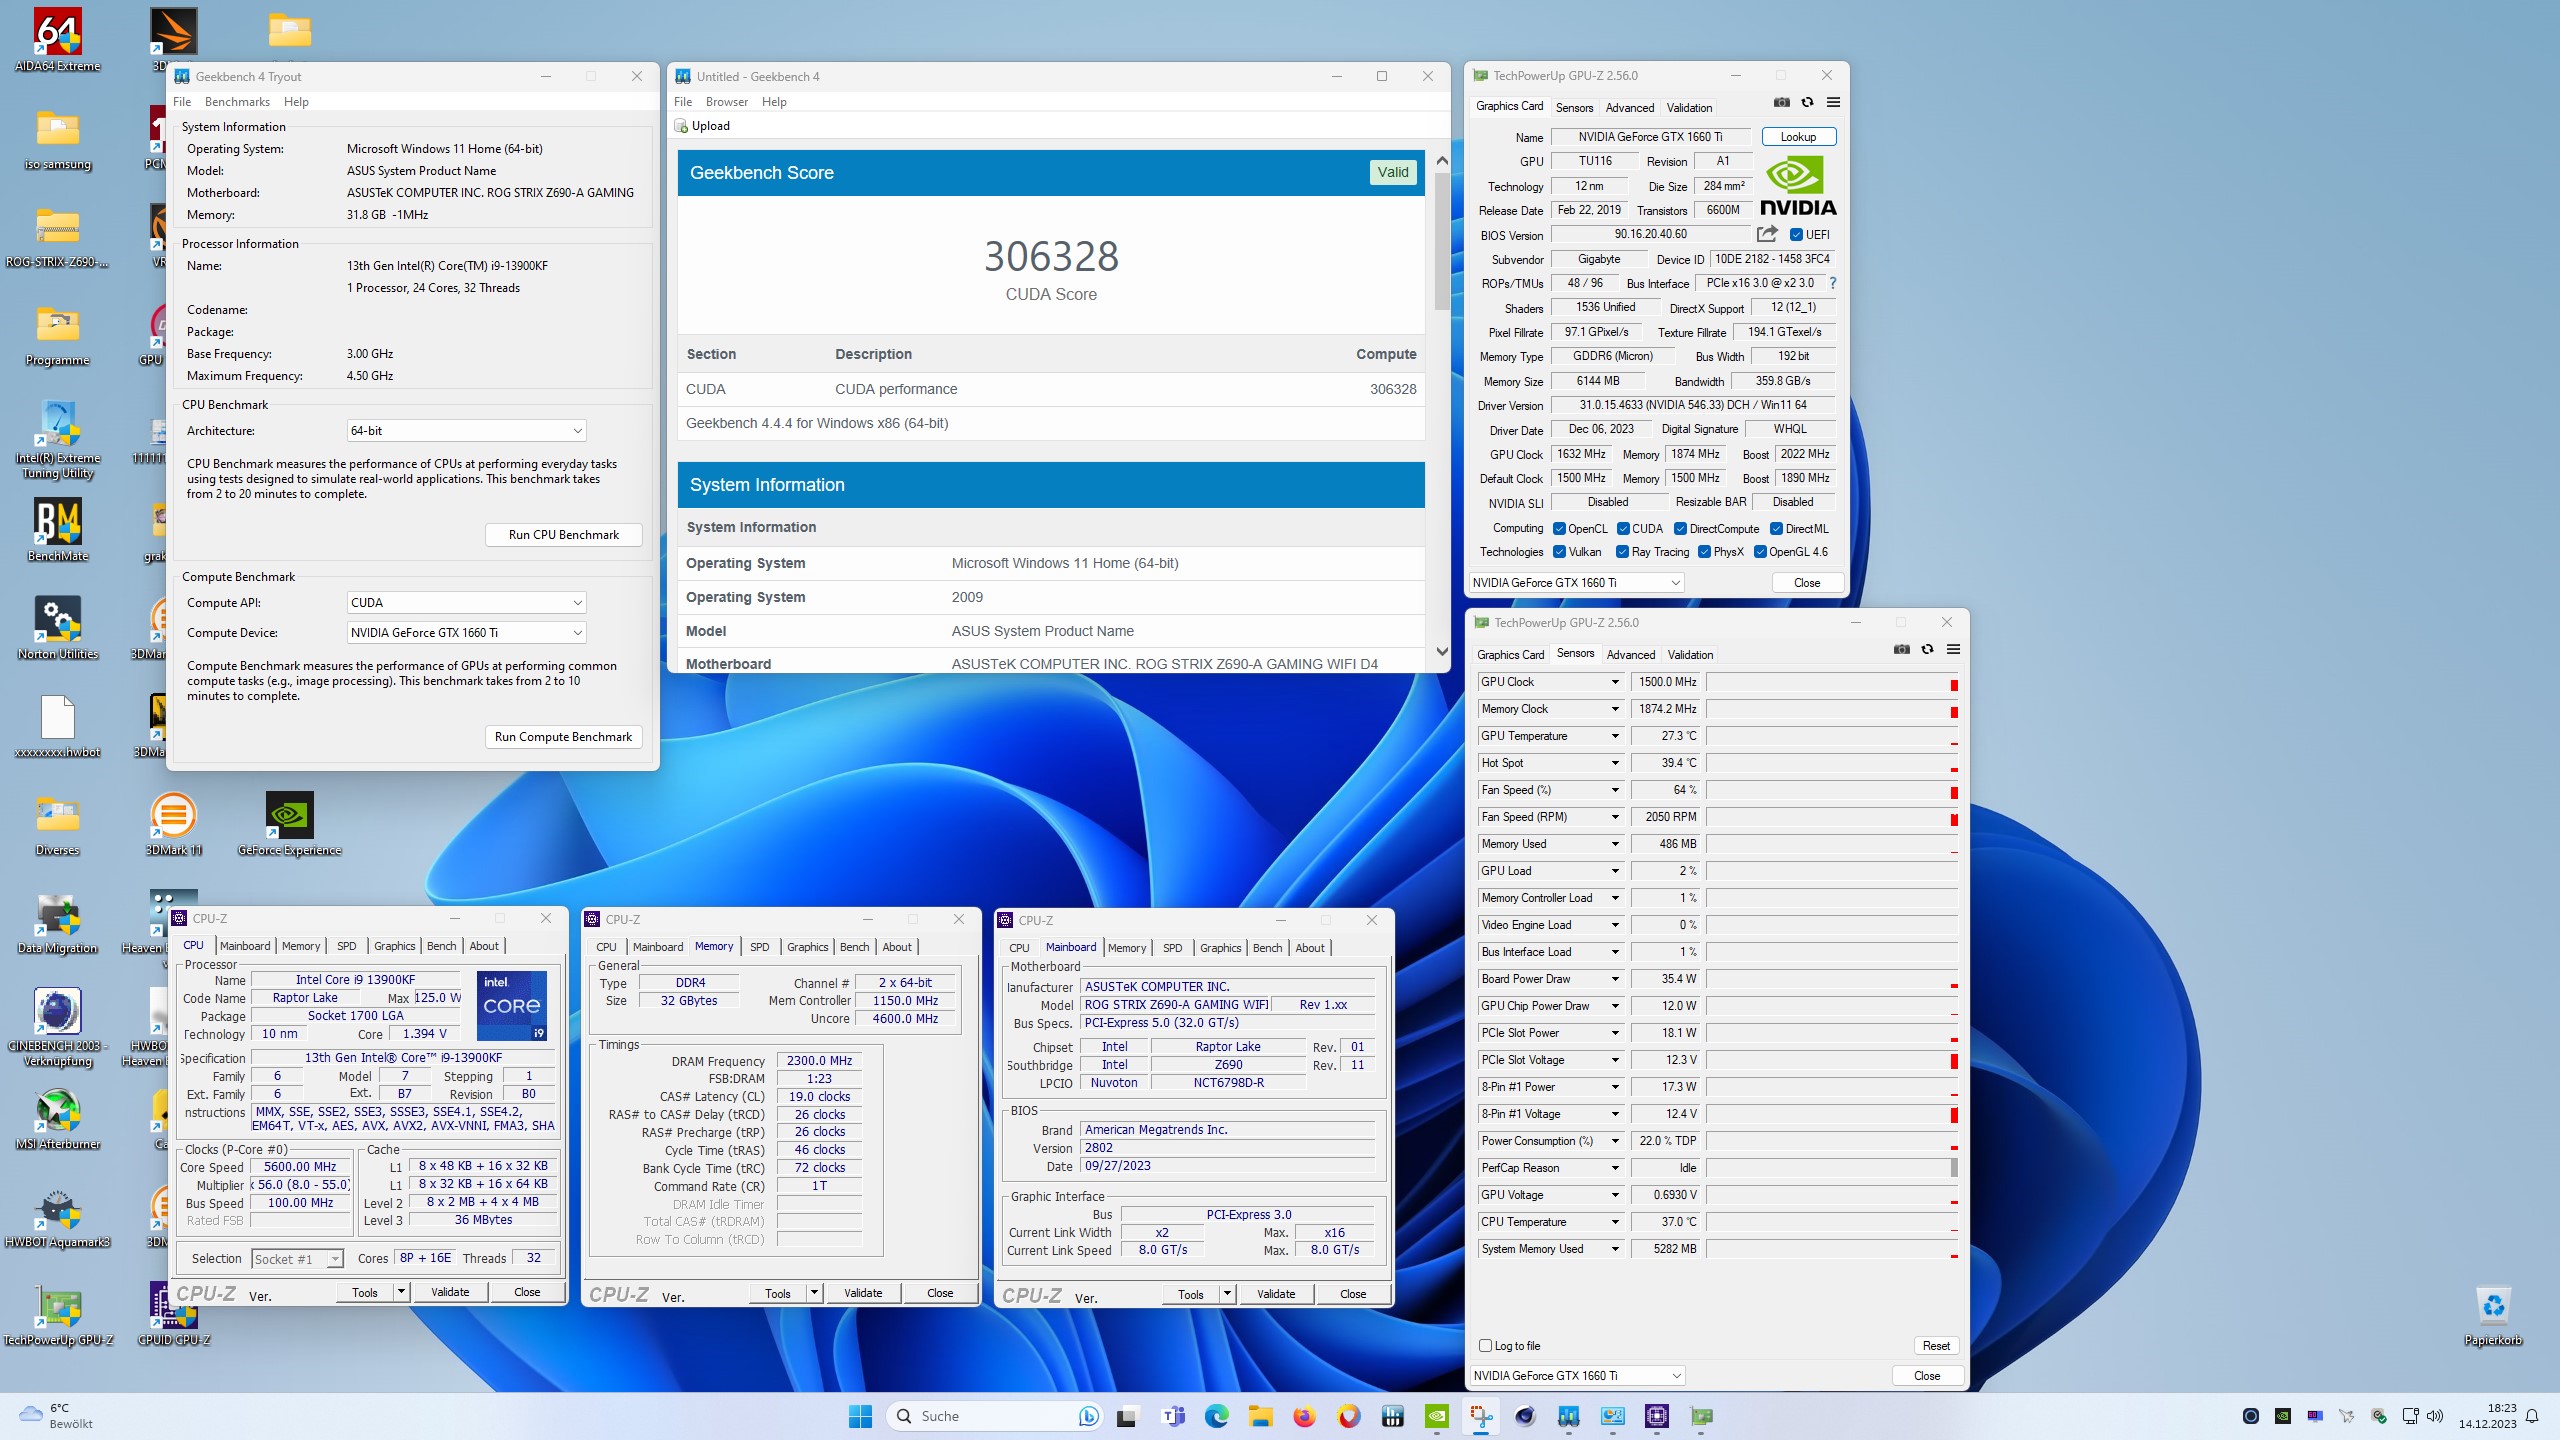Toggle UEFI checkbox in GPU-Z
Image resolution: width=2560 pixels, height=1440 pixels.
[x=1797, y=235]
